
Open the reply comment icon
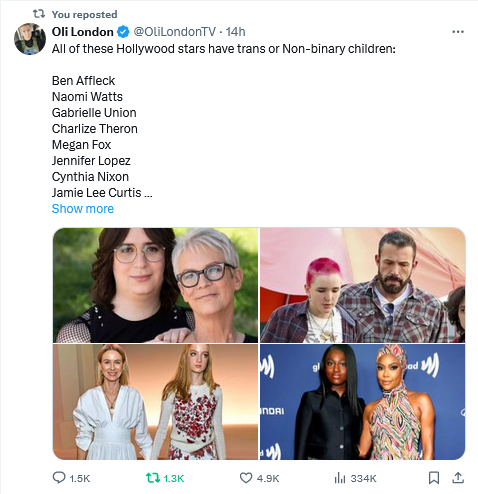point(59,478)
